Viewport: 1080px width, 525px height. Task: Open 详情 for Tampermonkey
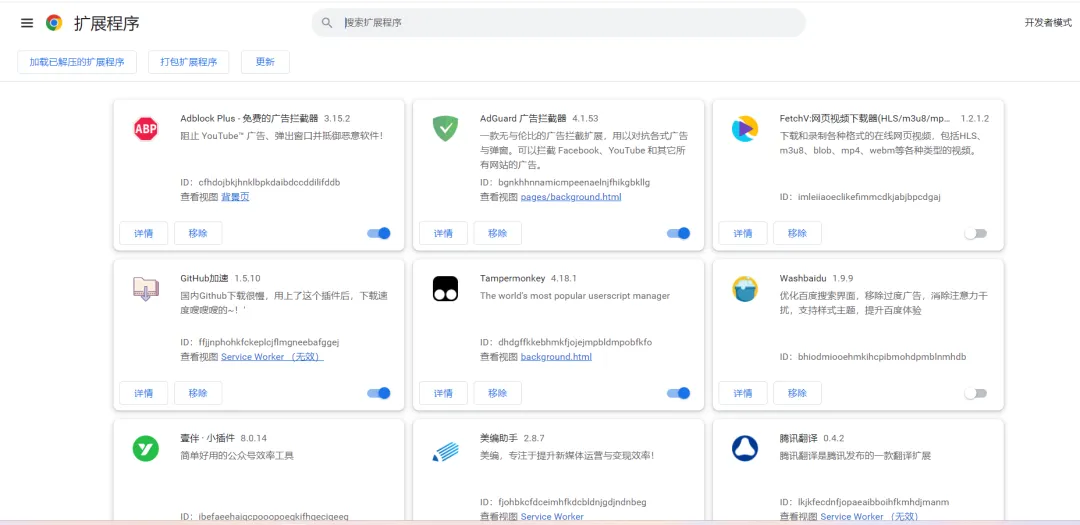pyautogui.click(x=444, y=393)
